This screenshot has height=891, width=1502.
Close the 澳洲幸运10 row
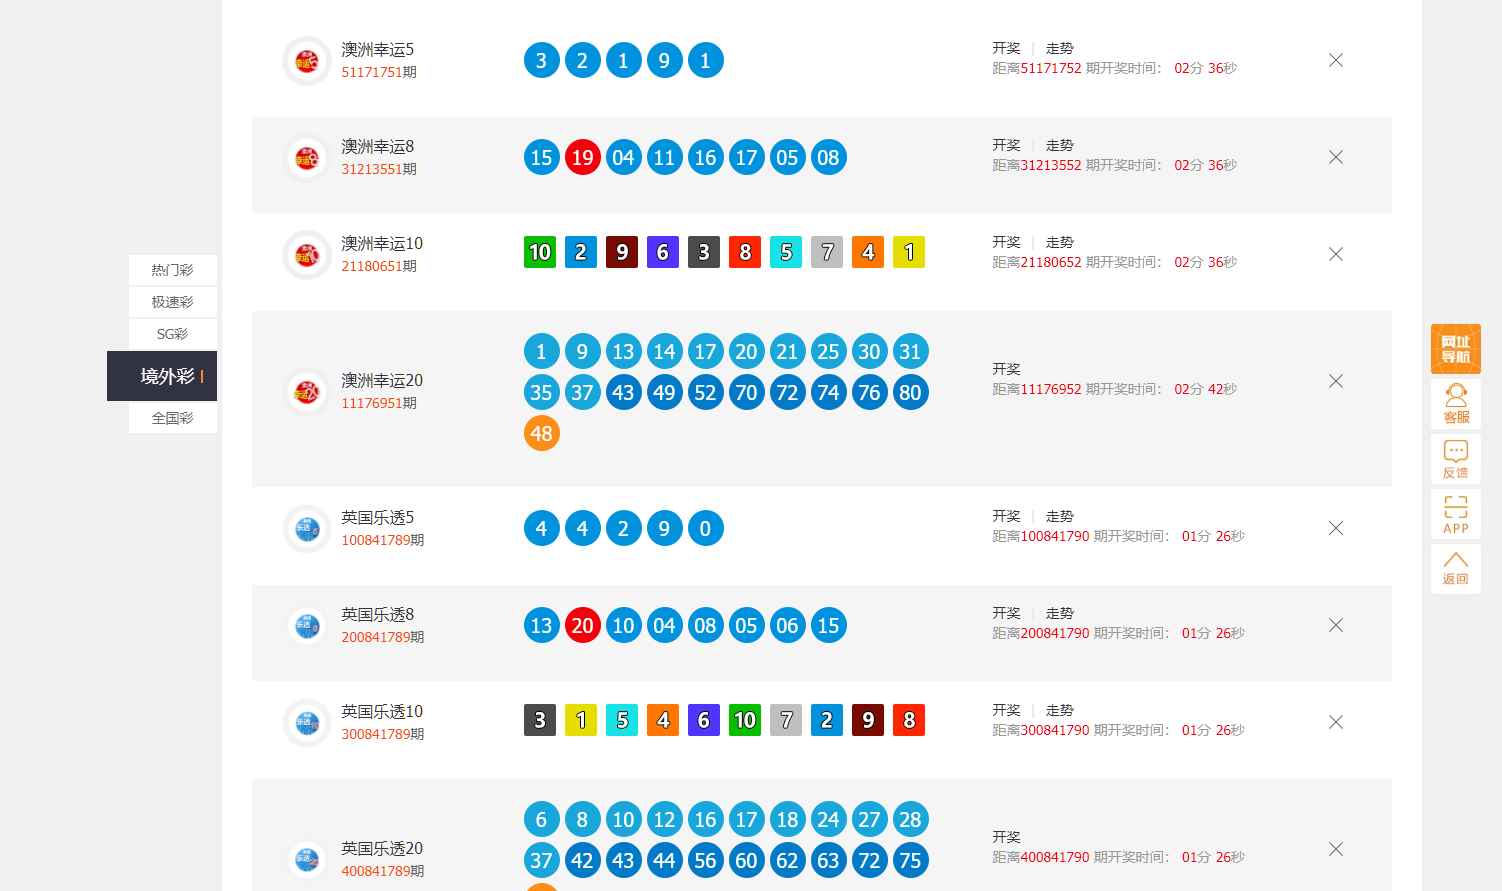[1335, 254]
